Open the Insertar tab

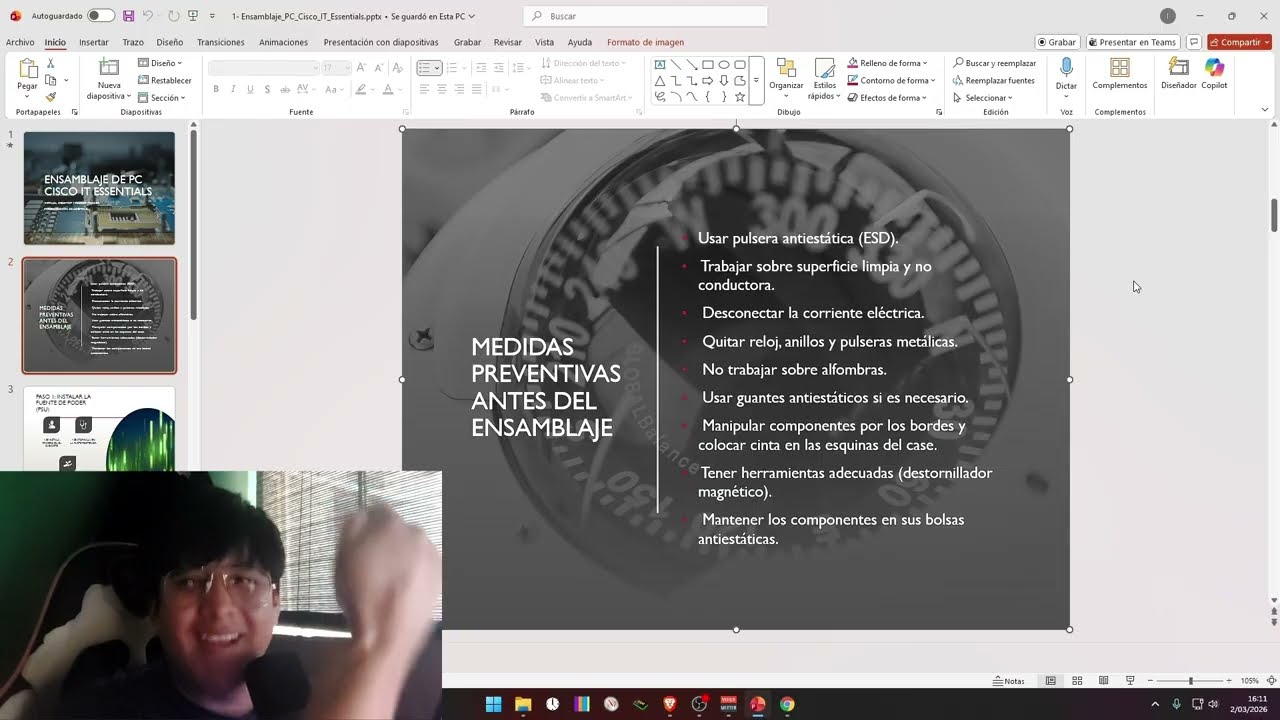point(94,42)
